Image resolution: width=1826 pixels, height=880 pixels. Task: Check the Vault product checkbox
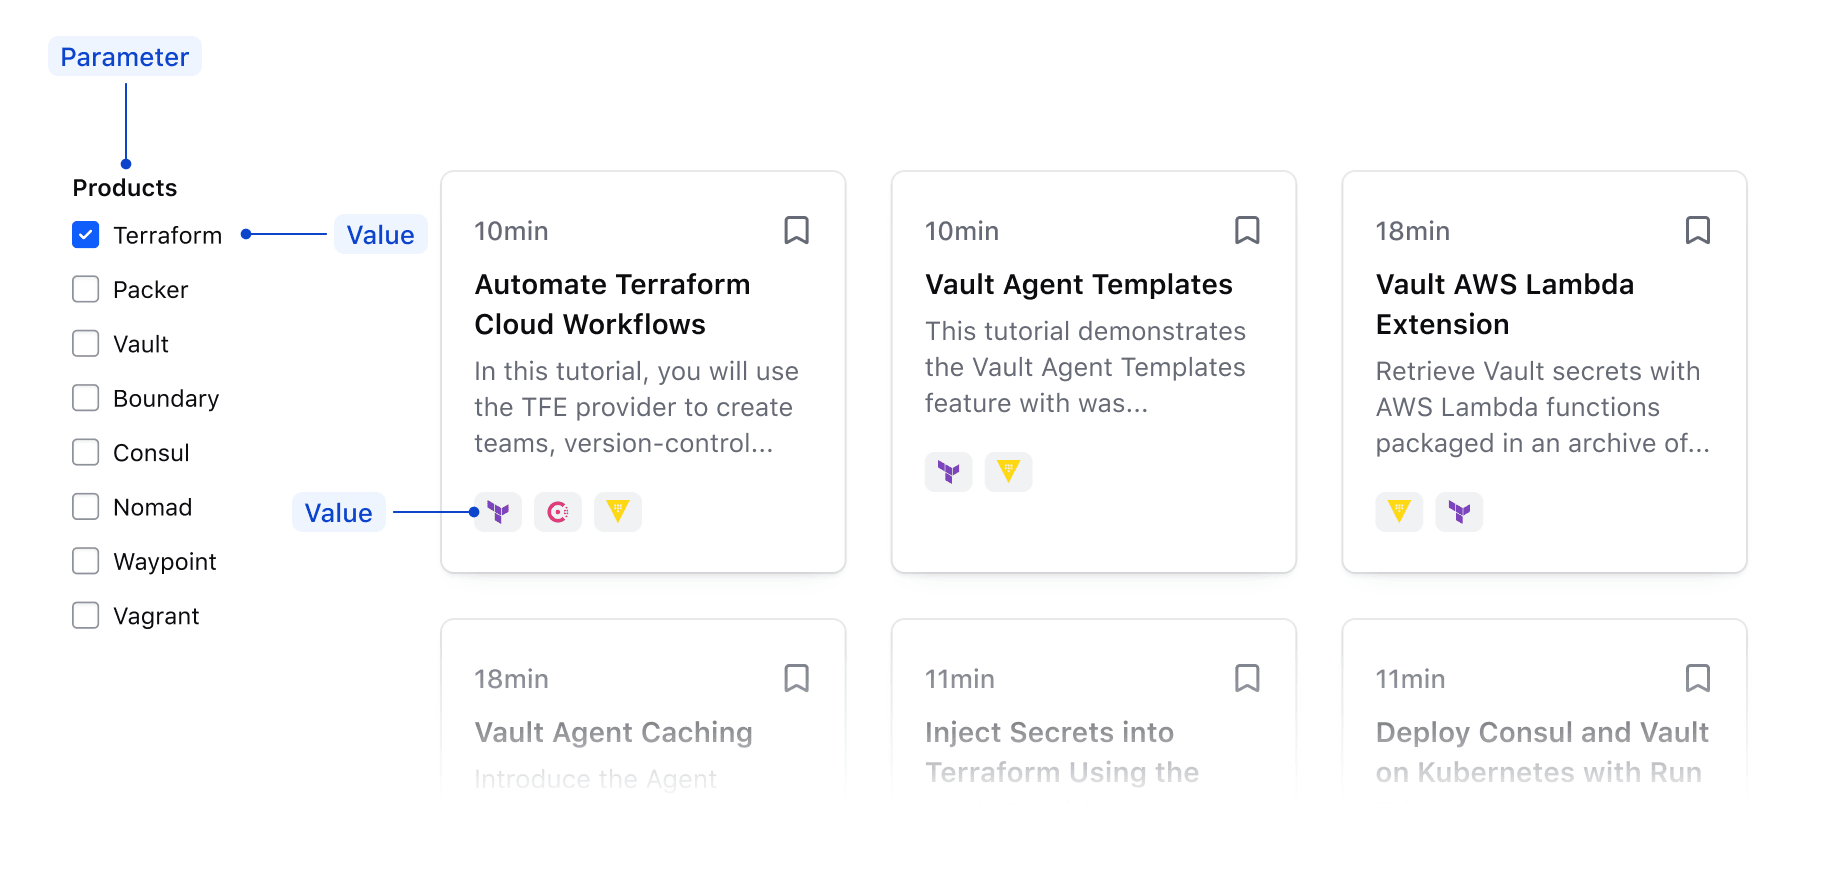tap(86, 344)
